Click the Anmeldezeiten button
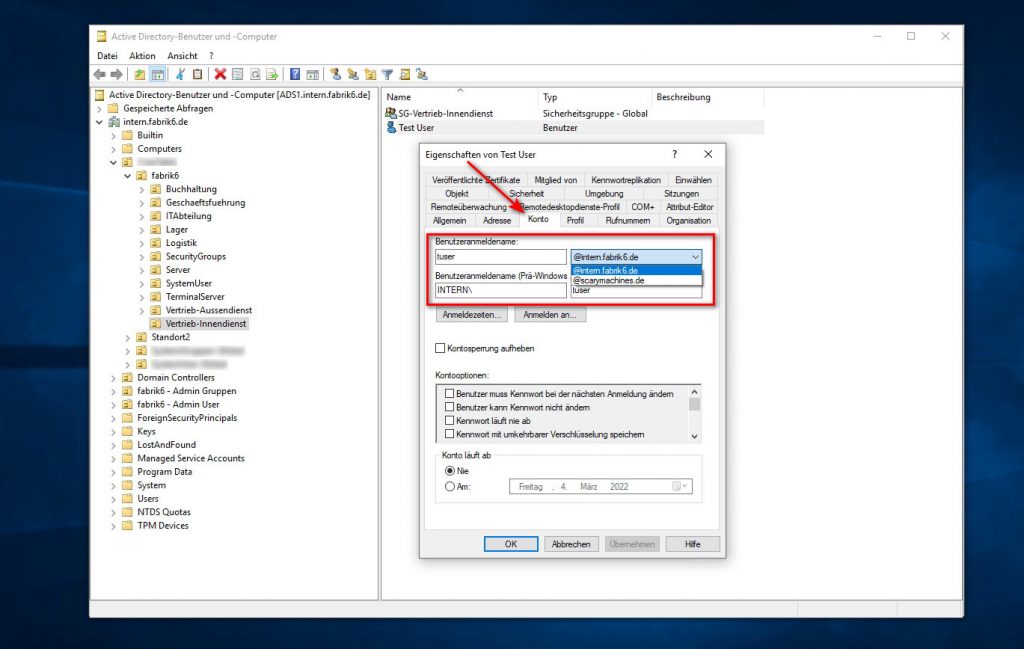This screenshot has height=649, width=1024. click(x=469, y=315)
